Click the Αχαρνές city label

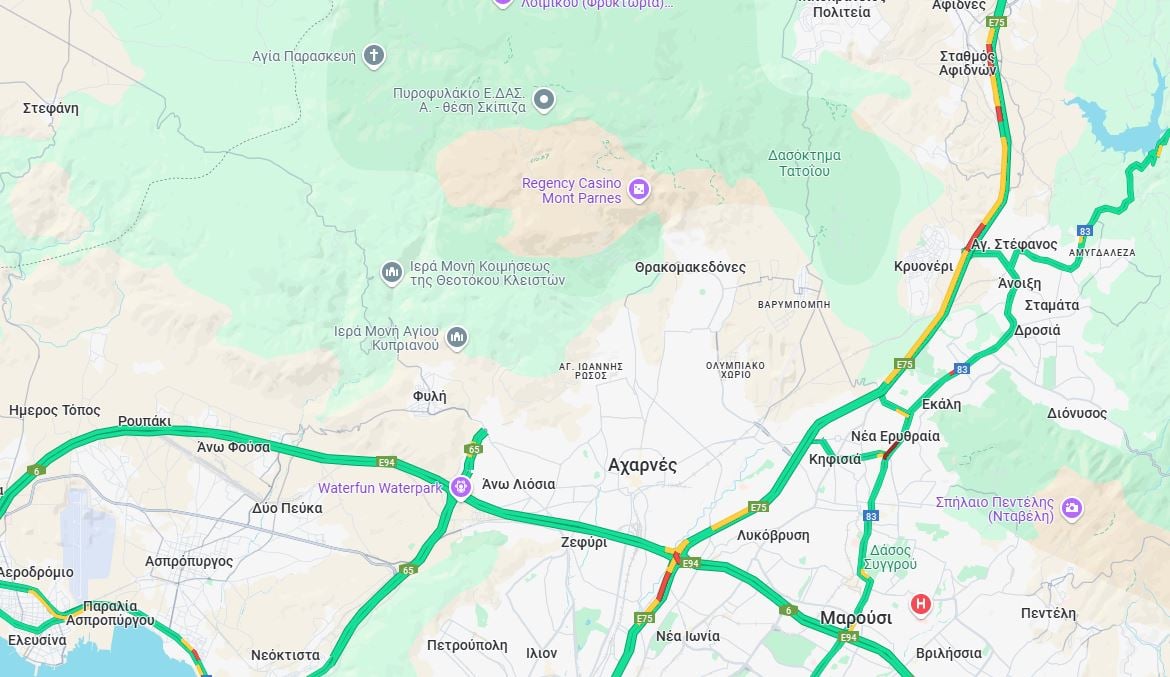pos(642,465)
